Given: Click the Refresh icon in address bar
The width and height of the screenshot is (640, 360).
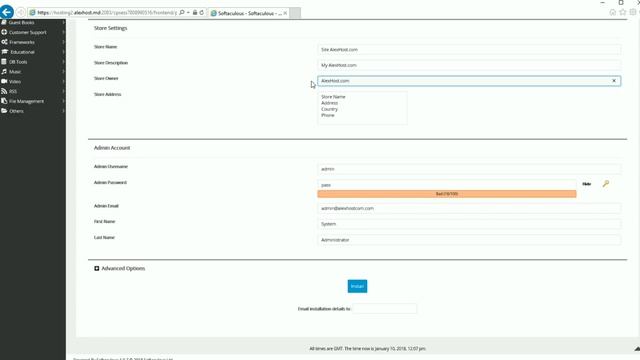Looking at the screenshot, I should [x=202, y=13].
